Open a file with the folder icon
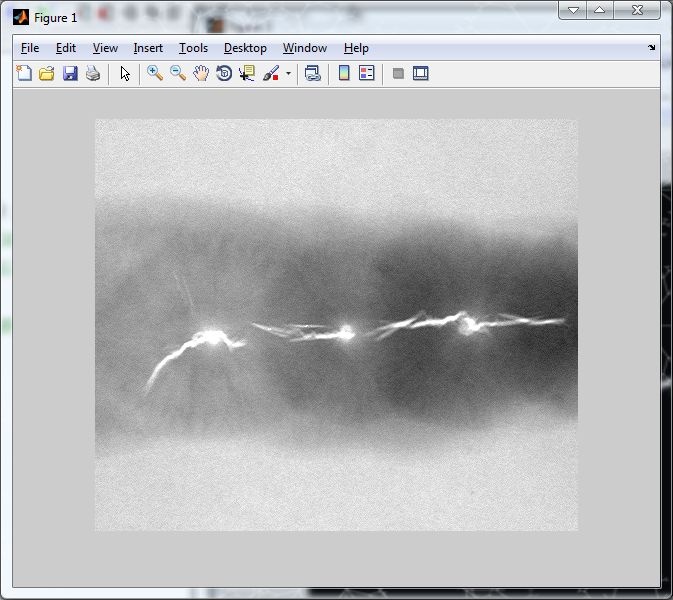The width and height of the screenshot is (673, 600). 47,73
